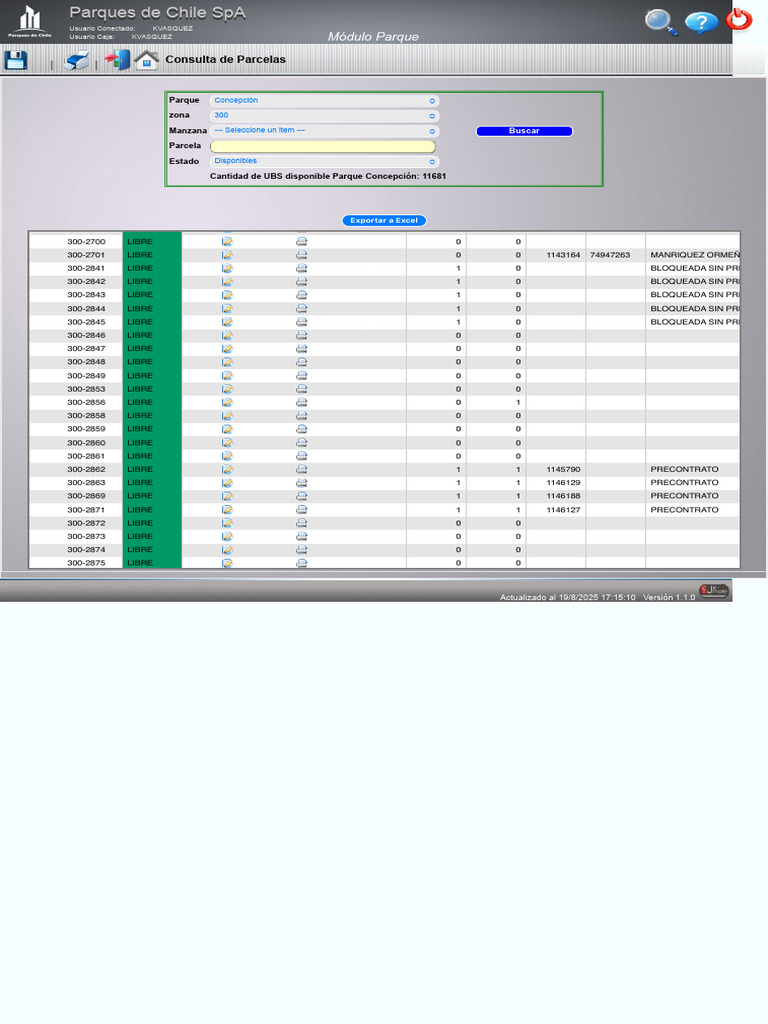Click contract number 1146188
The image size is (768, 1024).
(x=563, y=496)
